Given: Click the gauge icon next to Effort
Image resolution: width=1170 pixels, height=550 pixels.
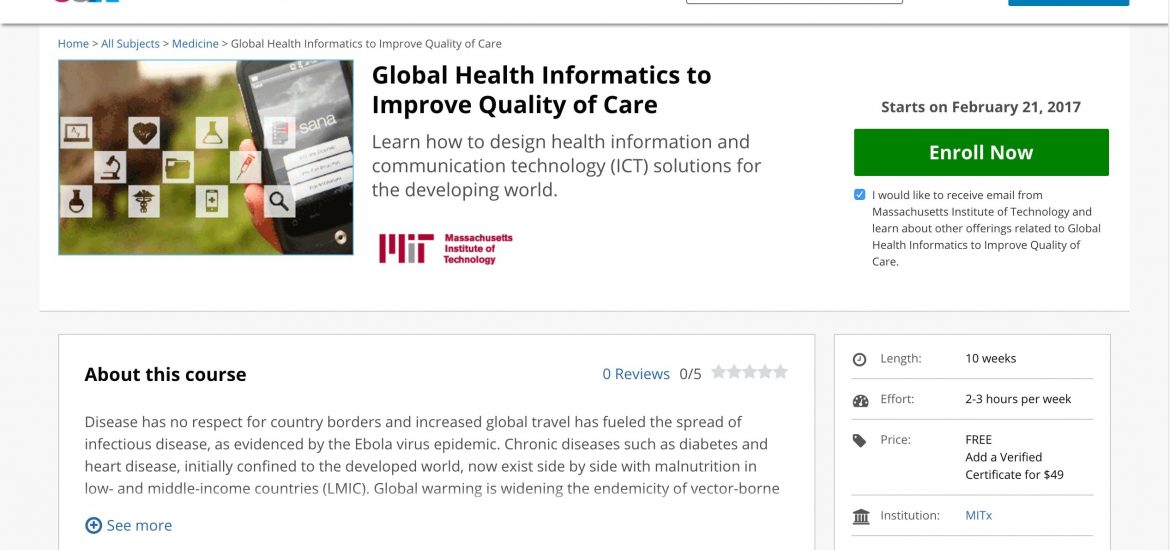Looking at the screenshot, I should [860, 400].
